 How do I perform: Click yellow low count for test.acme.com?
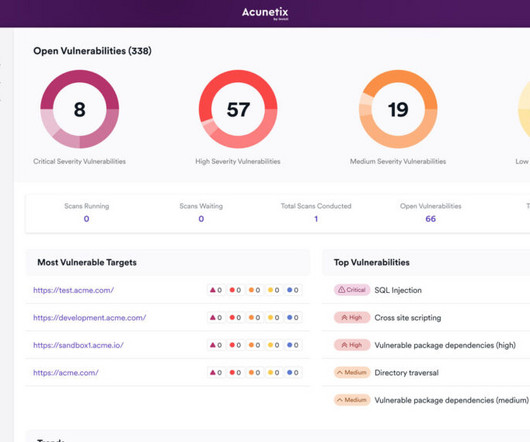[273, 290]
